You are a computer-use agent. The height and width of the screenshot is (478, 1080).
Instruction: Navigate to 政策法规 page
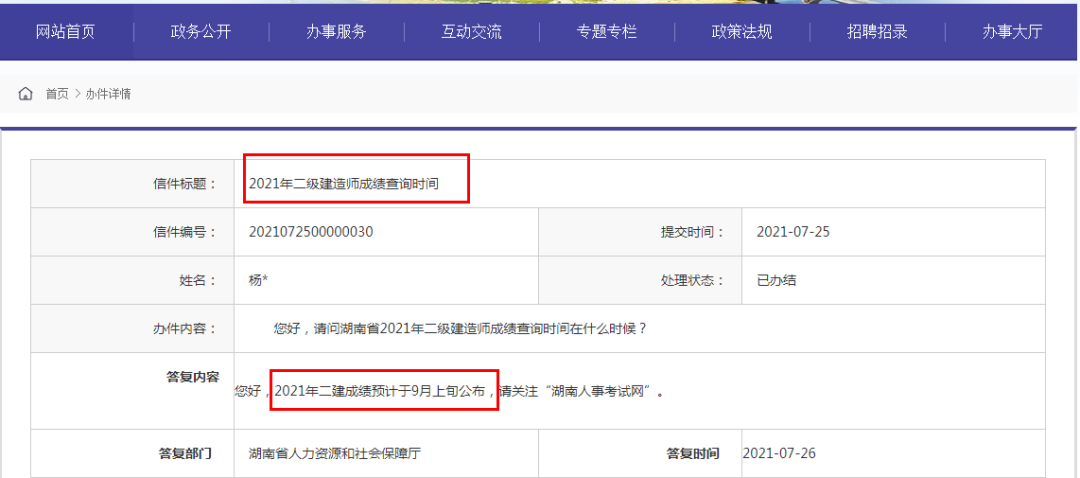tap(742, 31)
